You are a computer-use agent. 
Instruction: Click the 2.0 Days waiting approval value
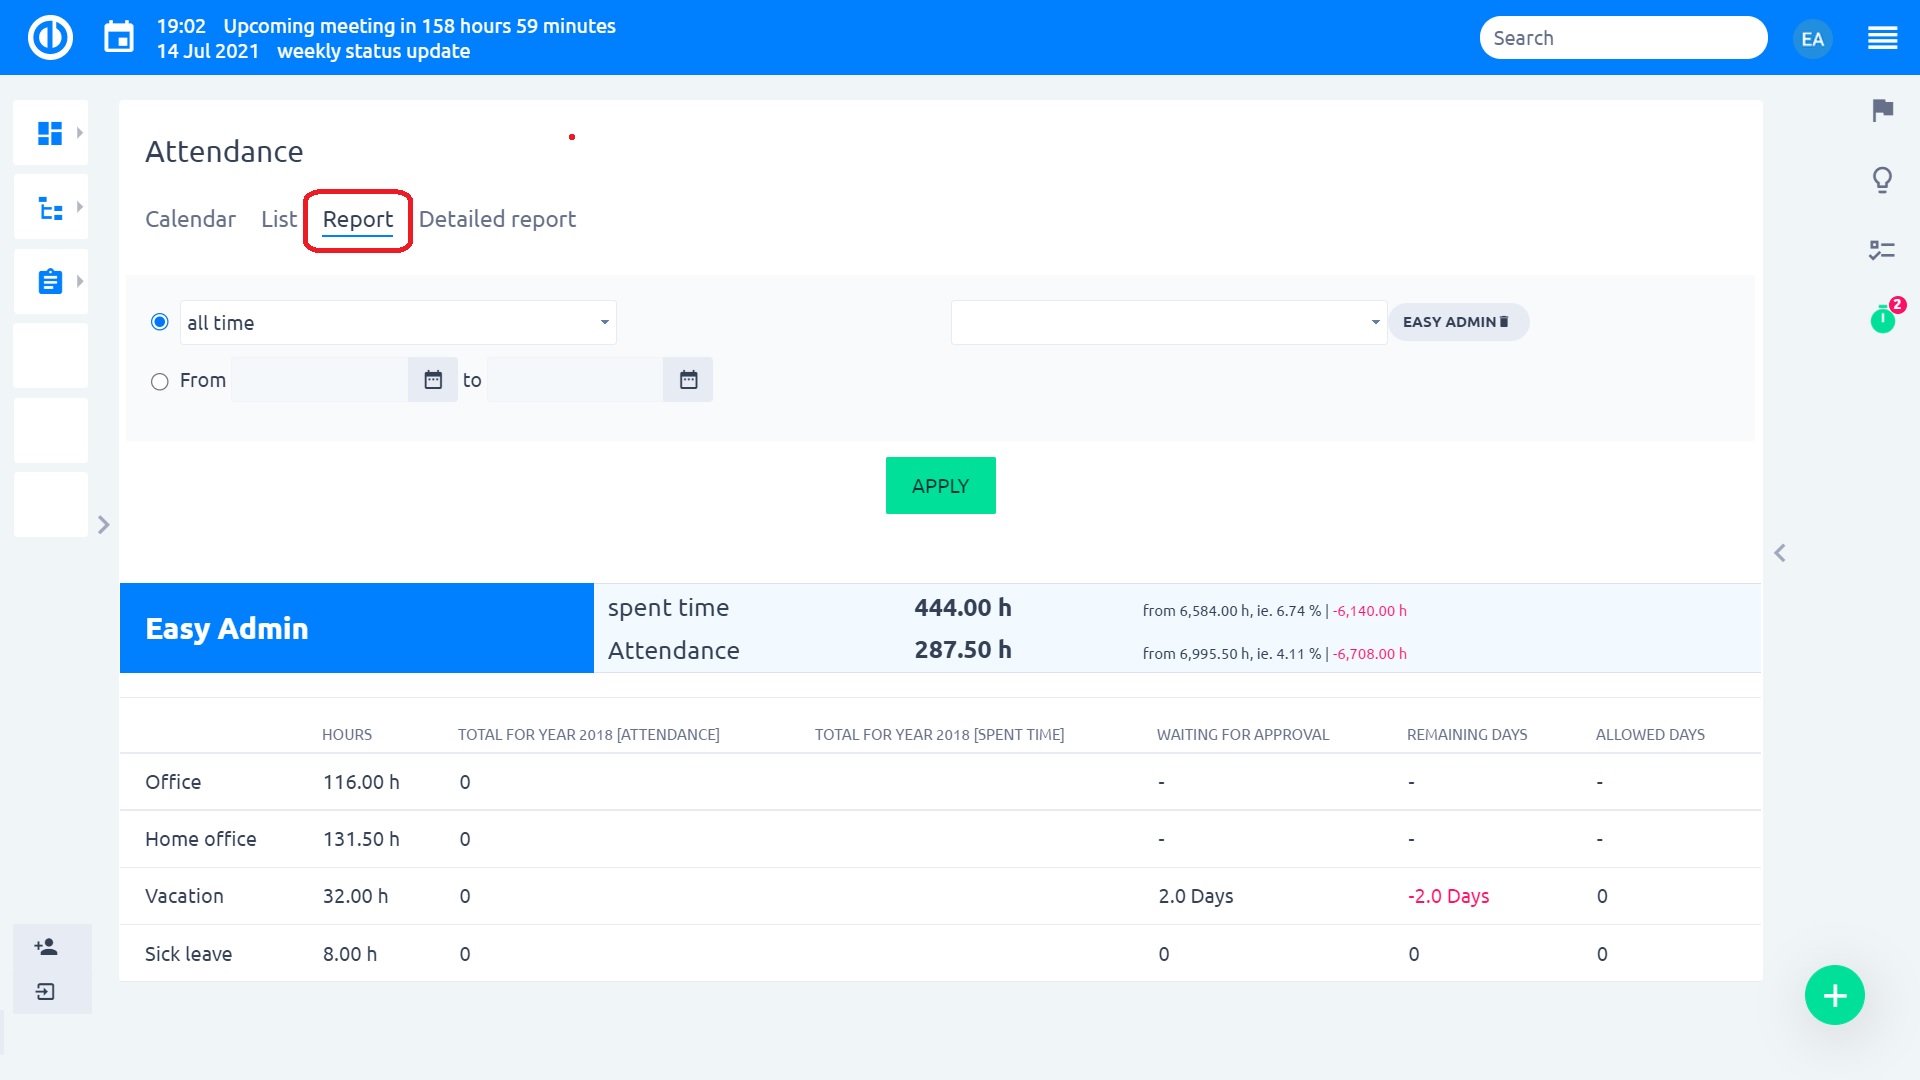pyautogui.click(x=1196, y=896)
